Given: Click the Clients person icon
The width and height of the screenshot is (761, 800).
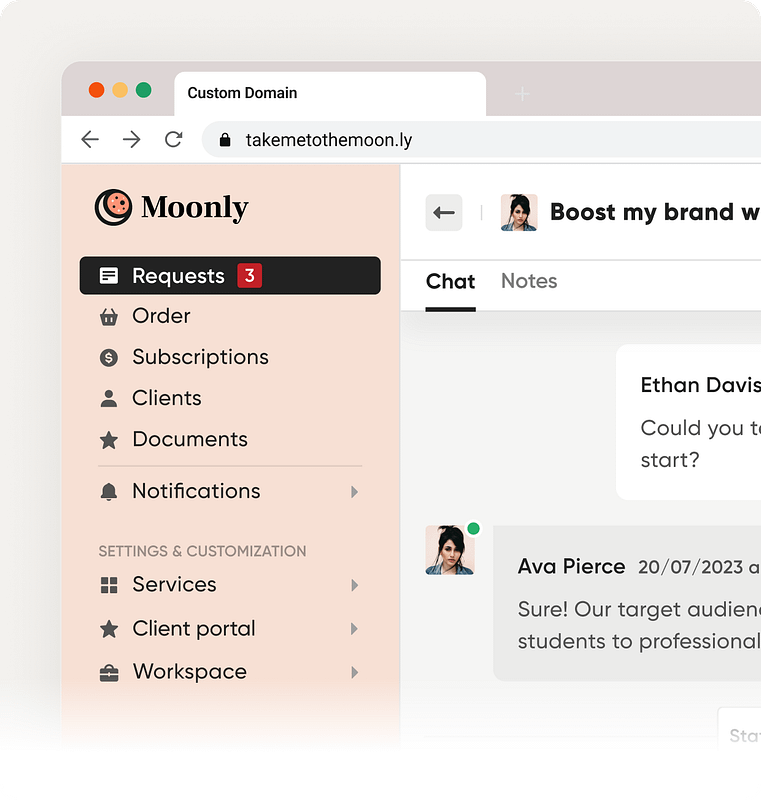Looking at the screenshot, I should [x=109, y=398].
